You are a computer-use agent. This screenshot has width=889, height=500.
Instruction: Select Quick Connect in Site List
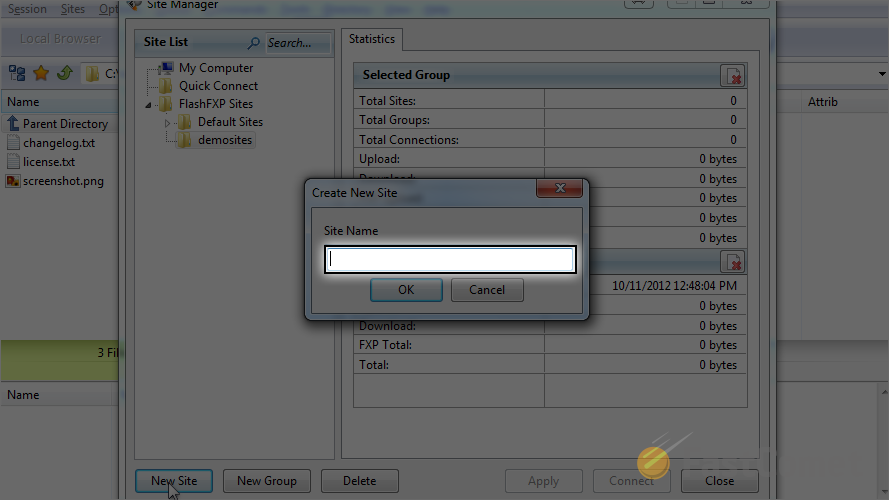click(218, 86)
